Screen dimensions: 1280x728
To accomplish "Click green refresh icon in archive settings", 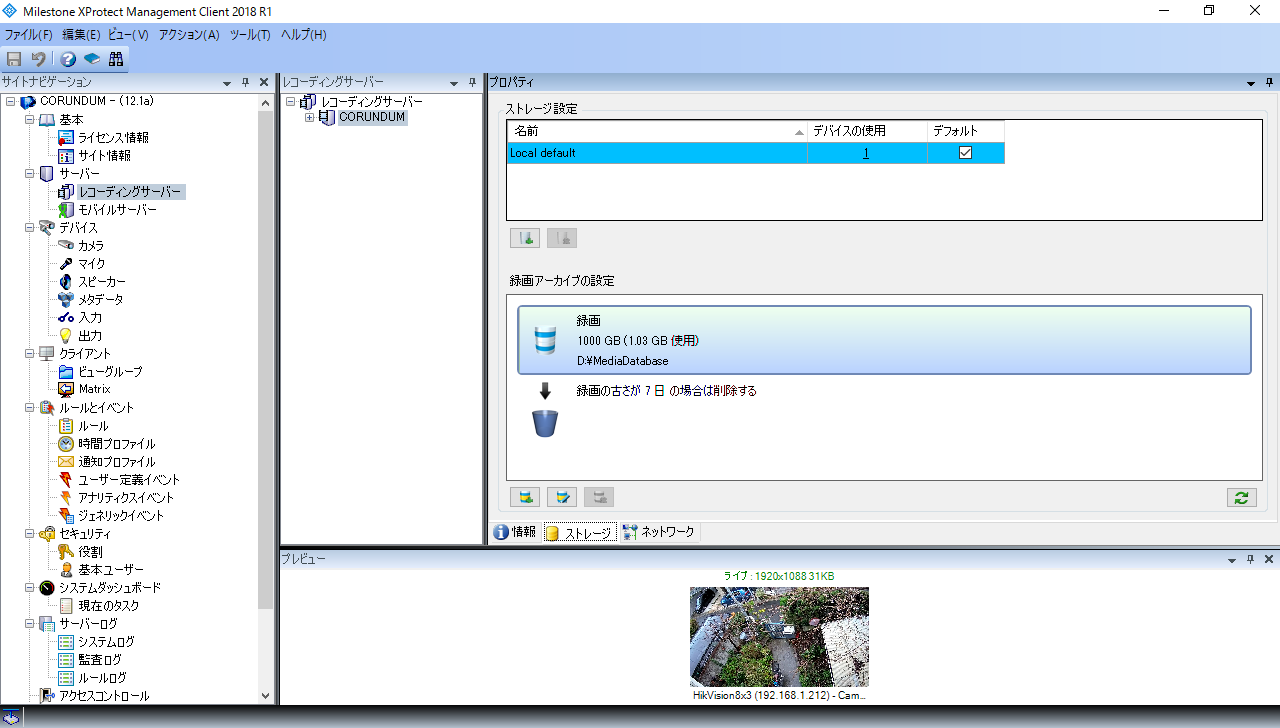I will point(1242,497).
